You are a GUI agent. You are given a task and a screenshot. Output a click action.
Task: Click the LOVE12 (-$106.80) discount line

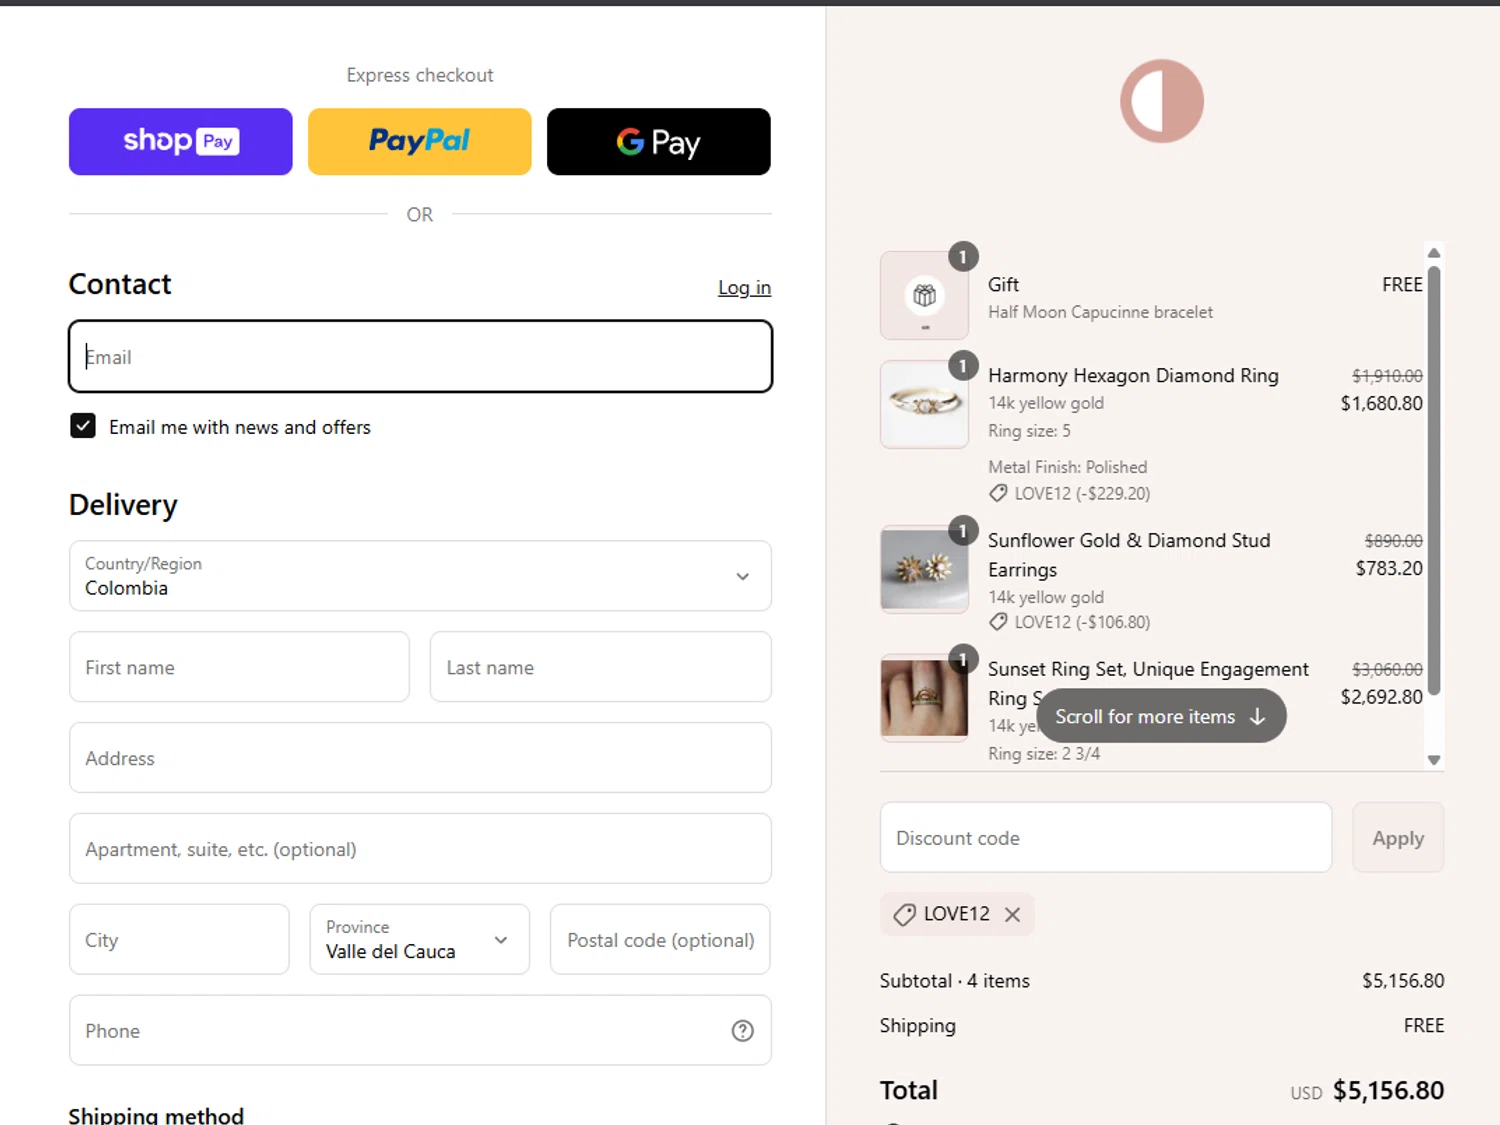[1070, 622]
